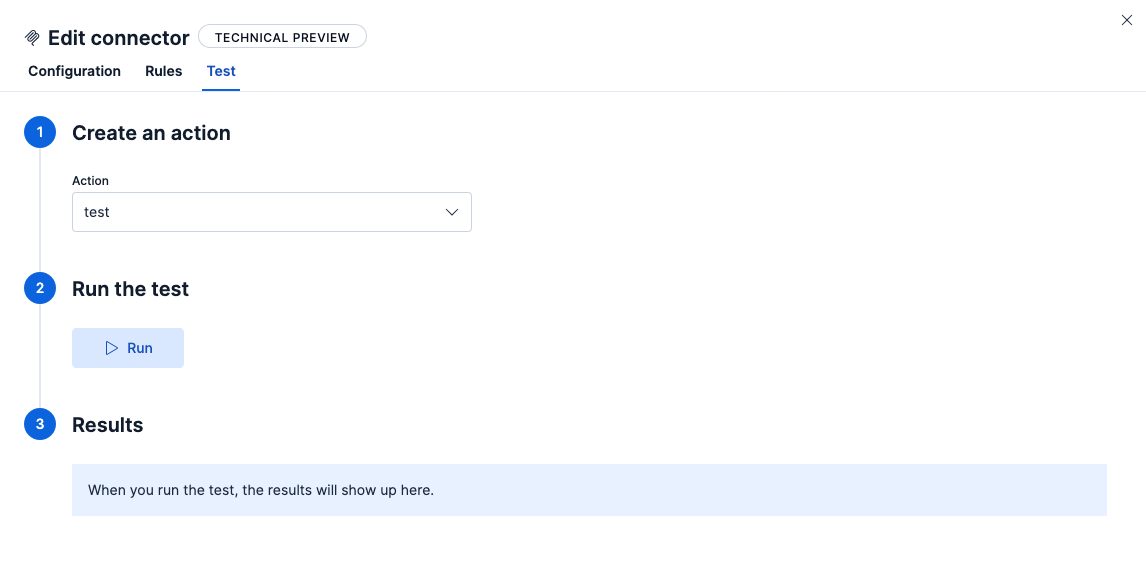Expand the Action select chevron arrow
This screenshot has width=1146, height=587.
[x=452, y=212]
